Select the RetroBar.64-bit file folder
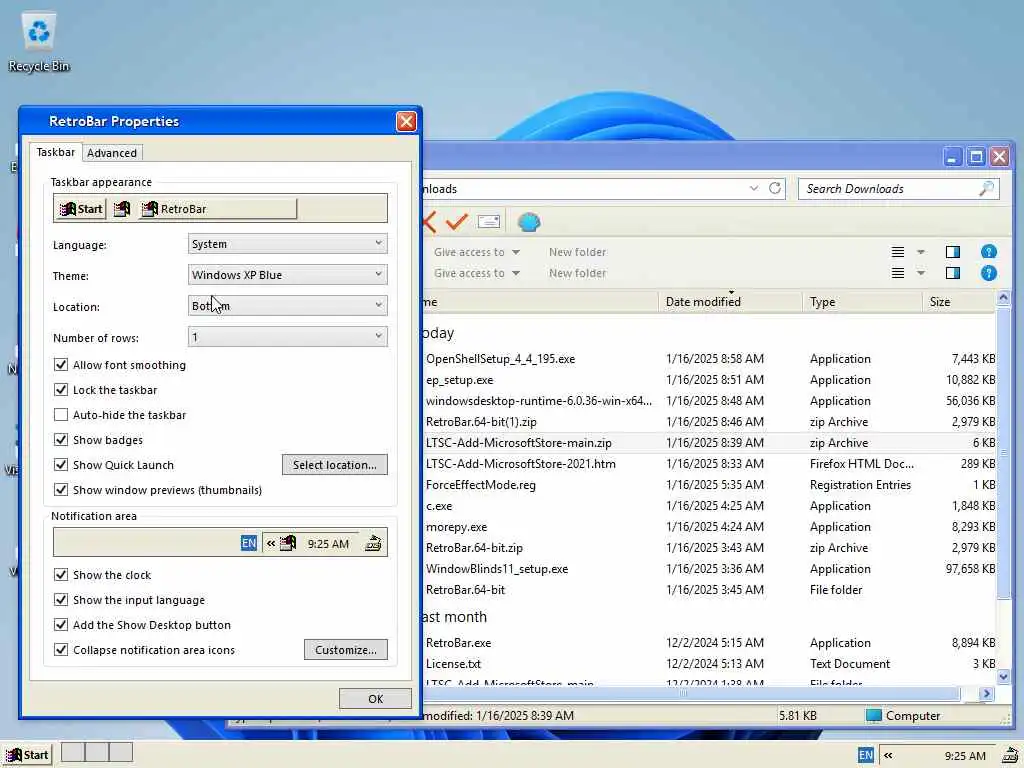The width and height of the screenshot is (1024, 768). click(465, 590)
